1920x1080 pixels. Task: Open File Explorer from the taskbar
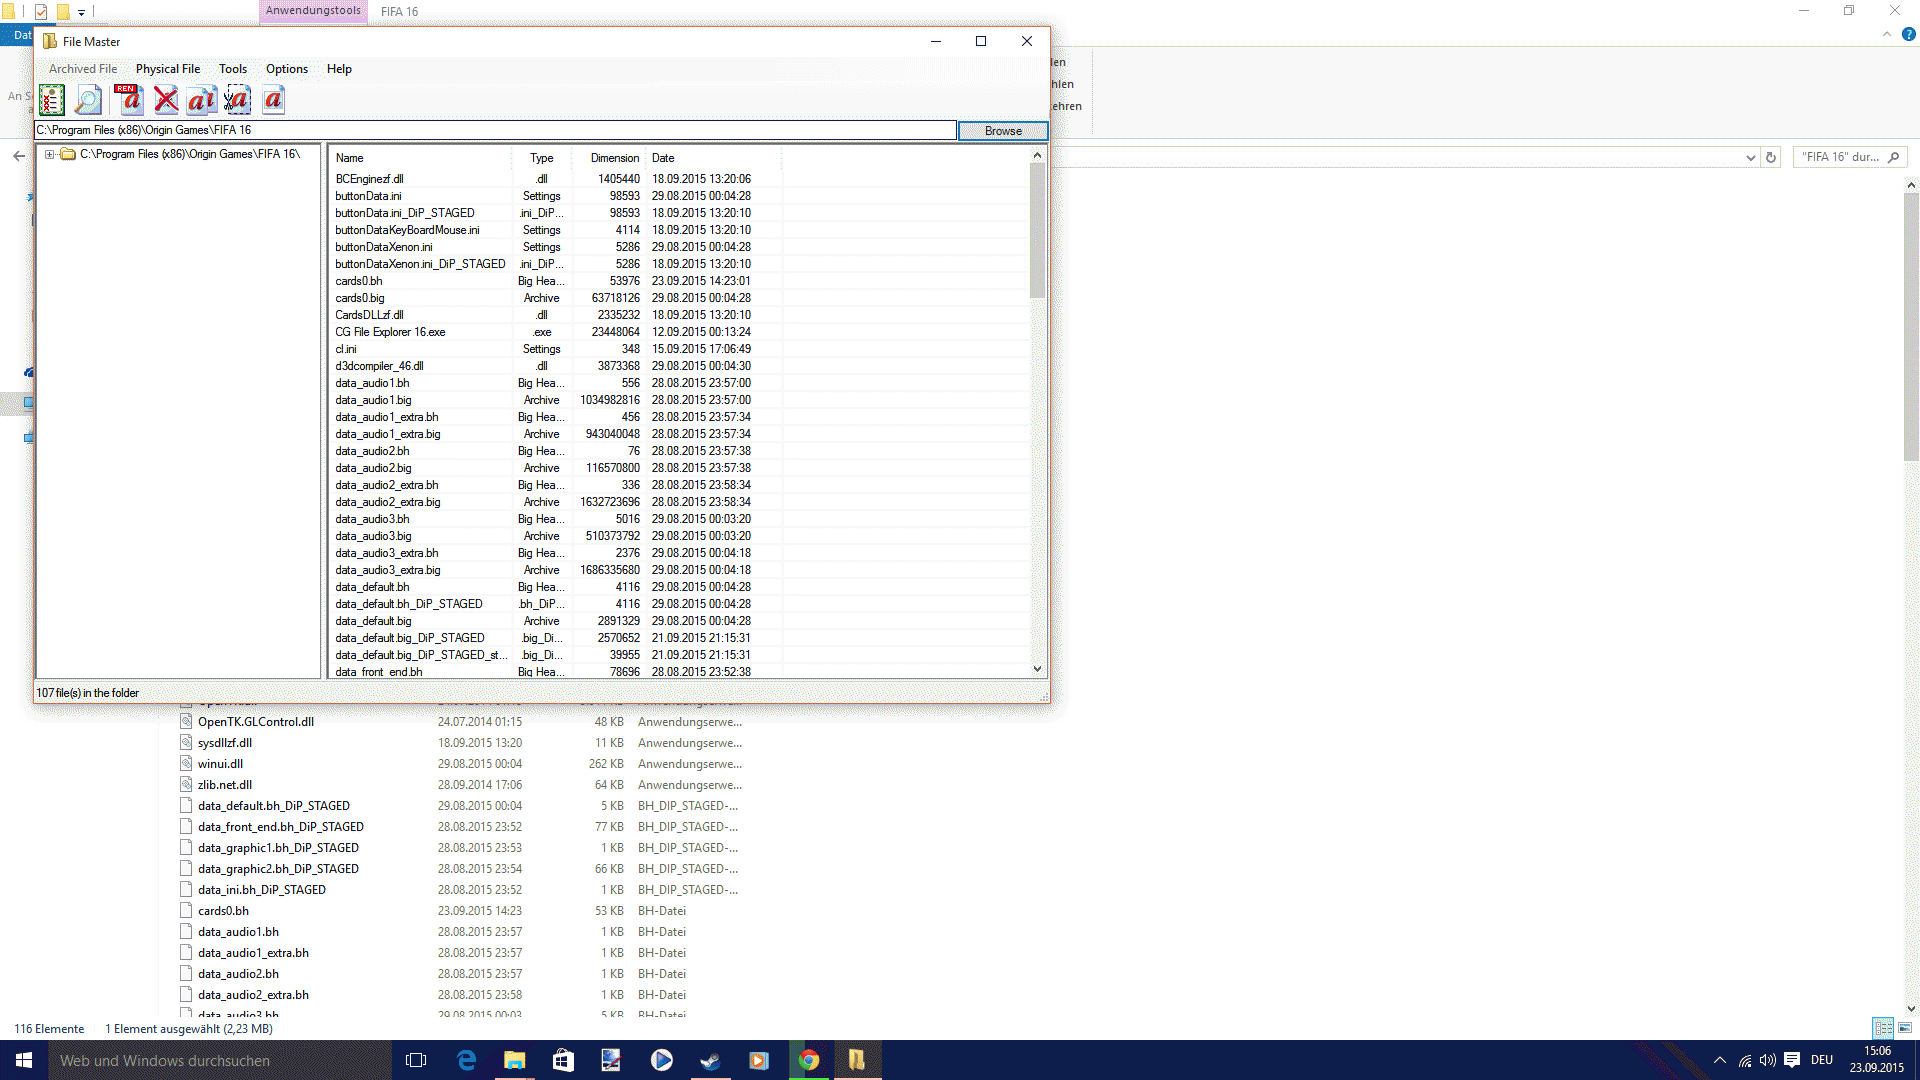(515, 1060)
